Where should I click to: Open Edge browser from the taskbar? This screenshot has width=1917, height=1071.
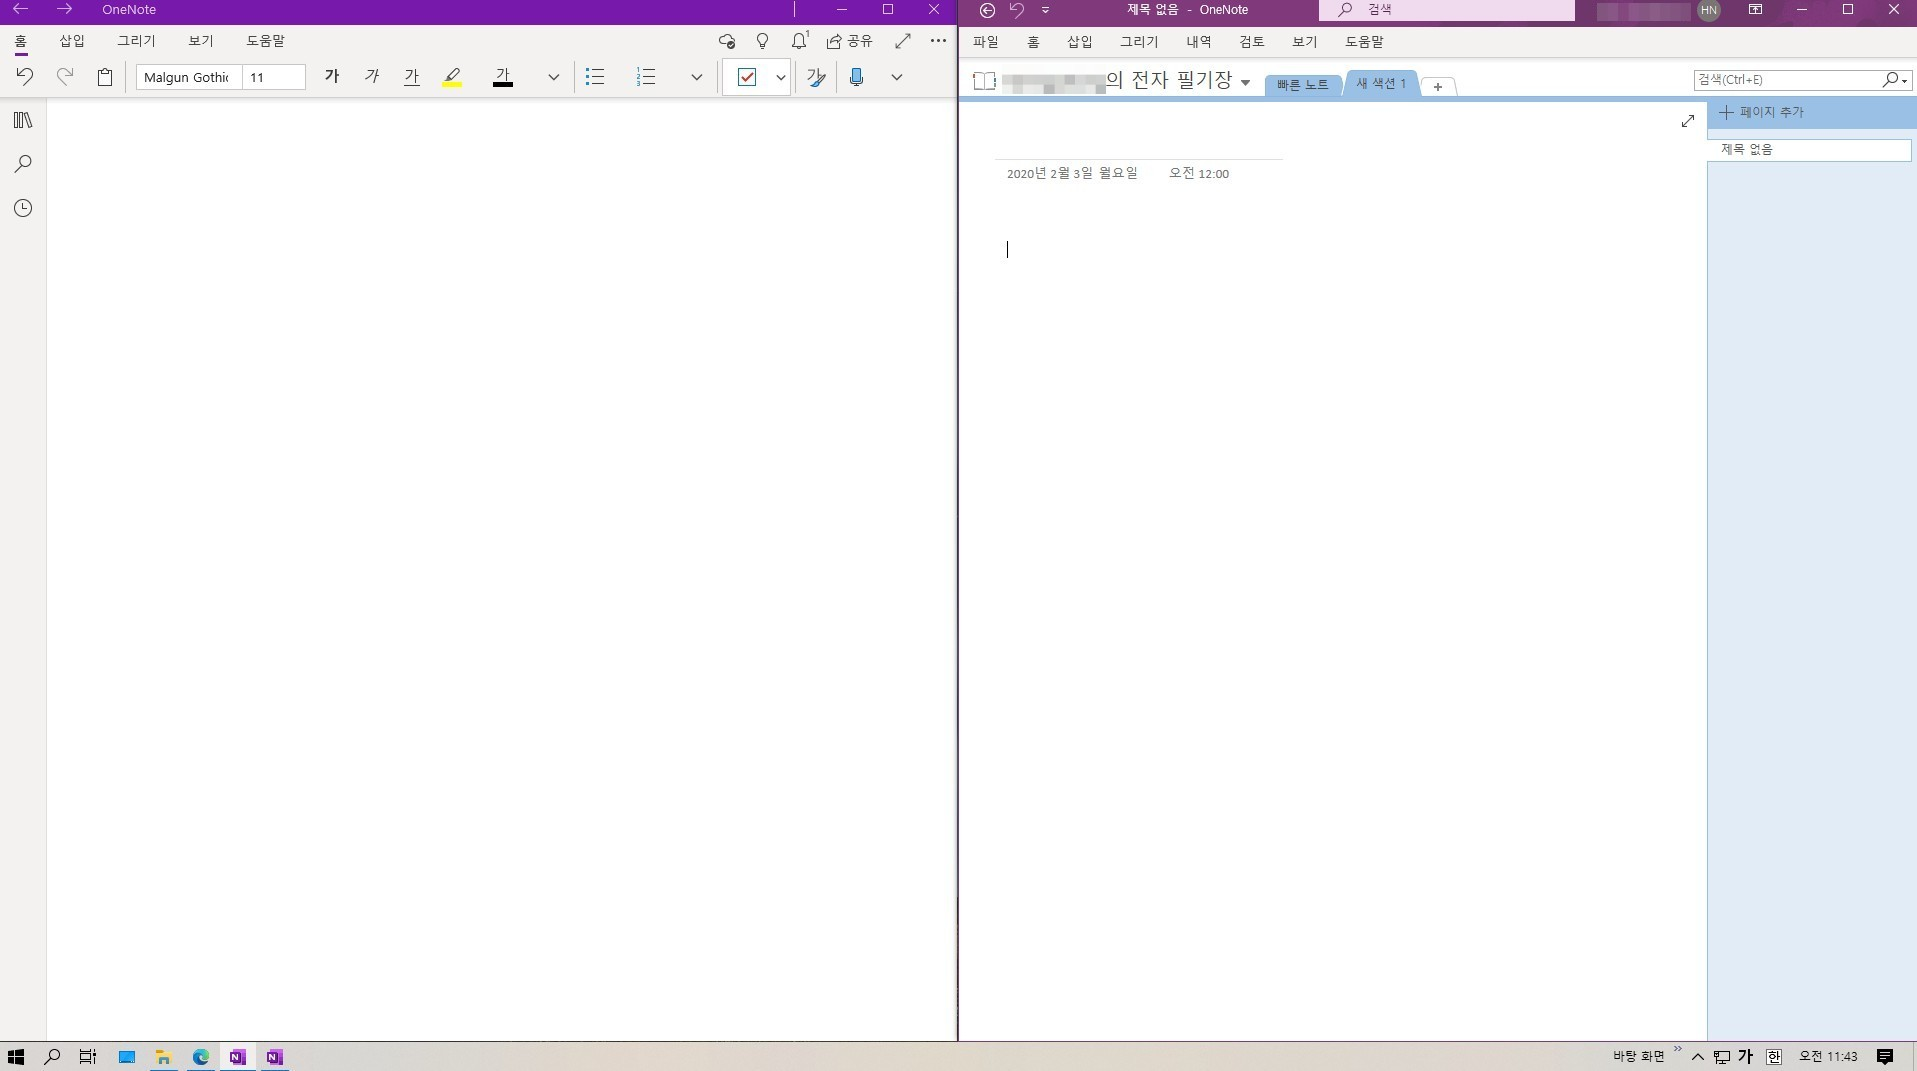201,1056
